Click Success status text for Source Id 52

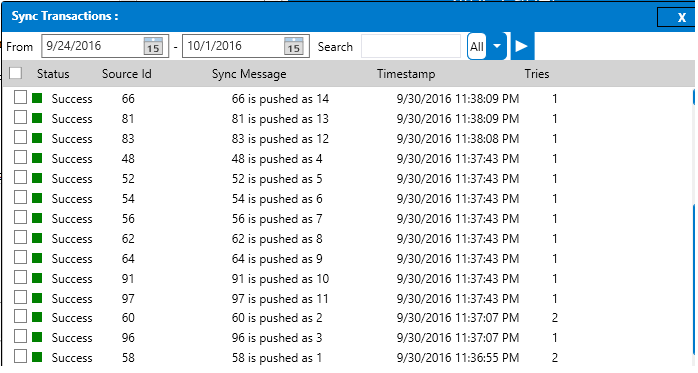72,179
